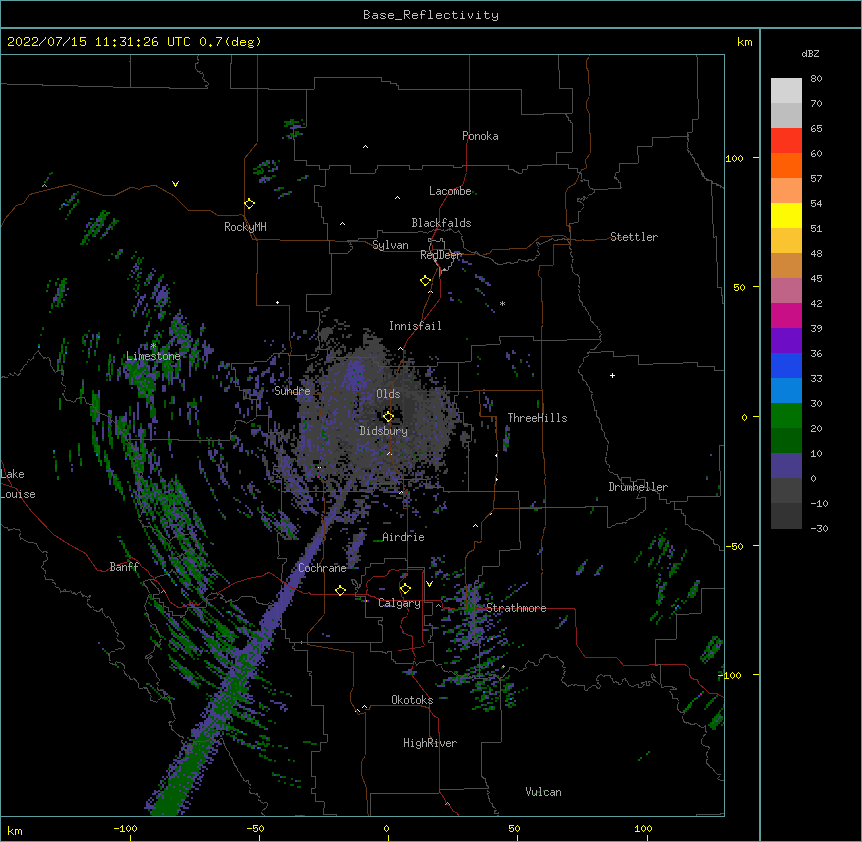
Task: Click the Didsbury city label
Action: click(384, 431)
